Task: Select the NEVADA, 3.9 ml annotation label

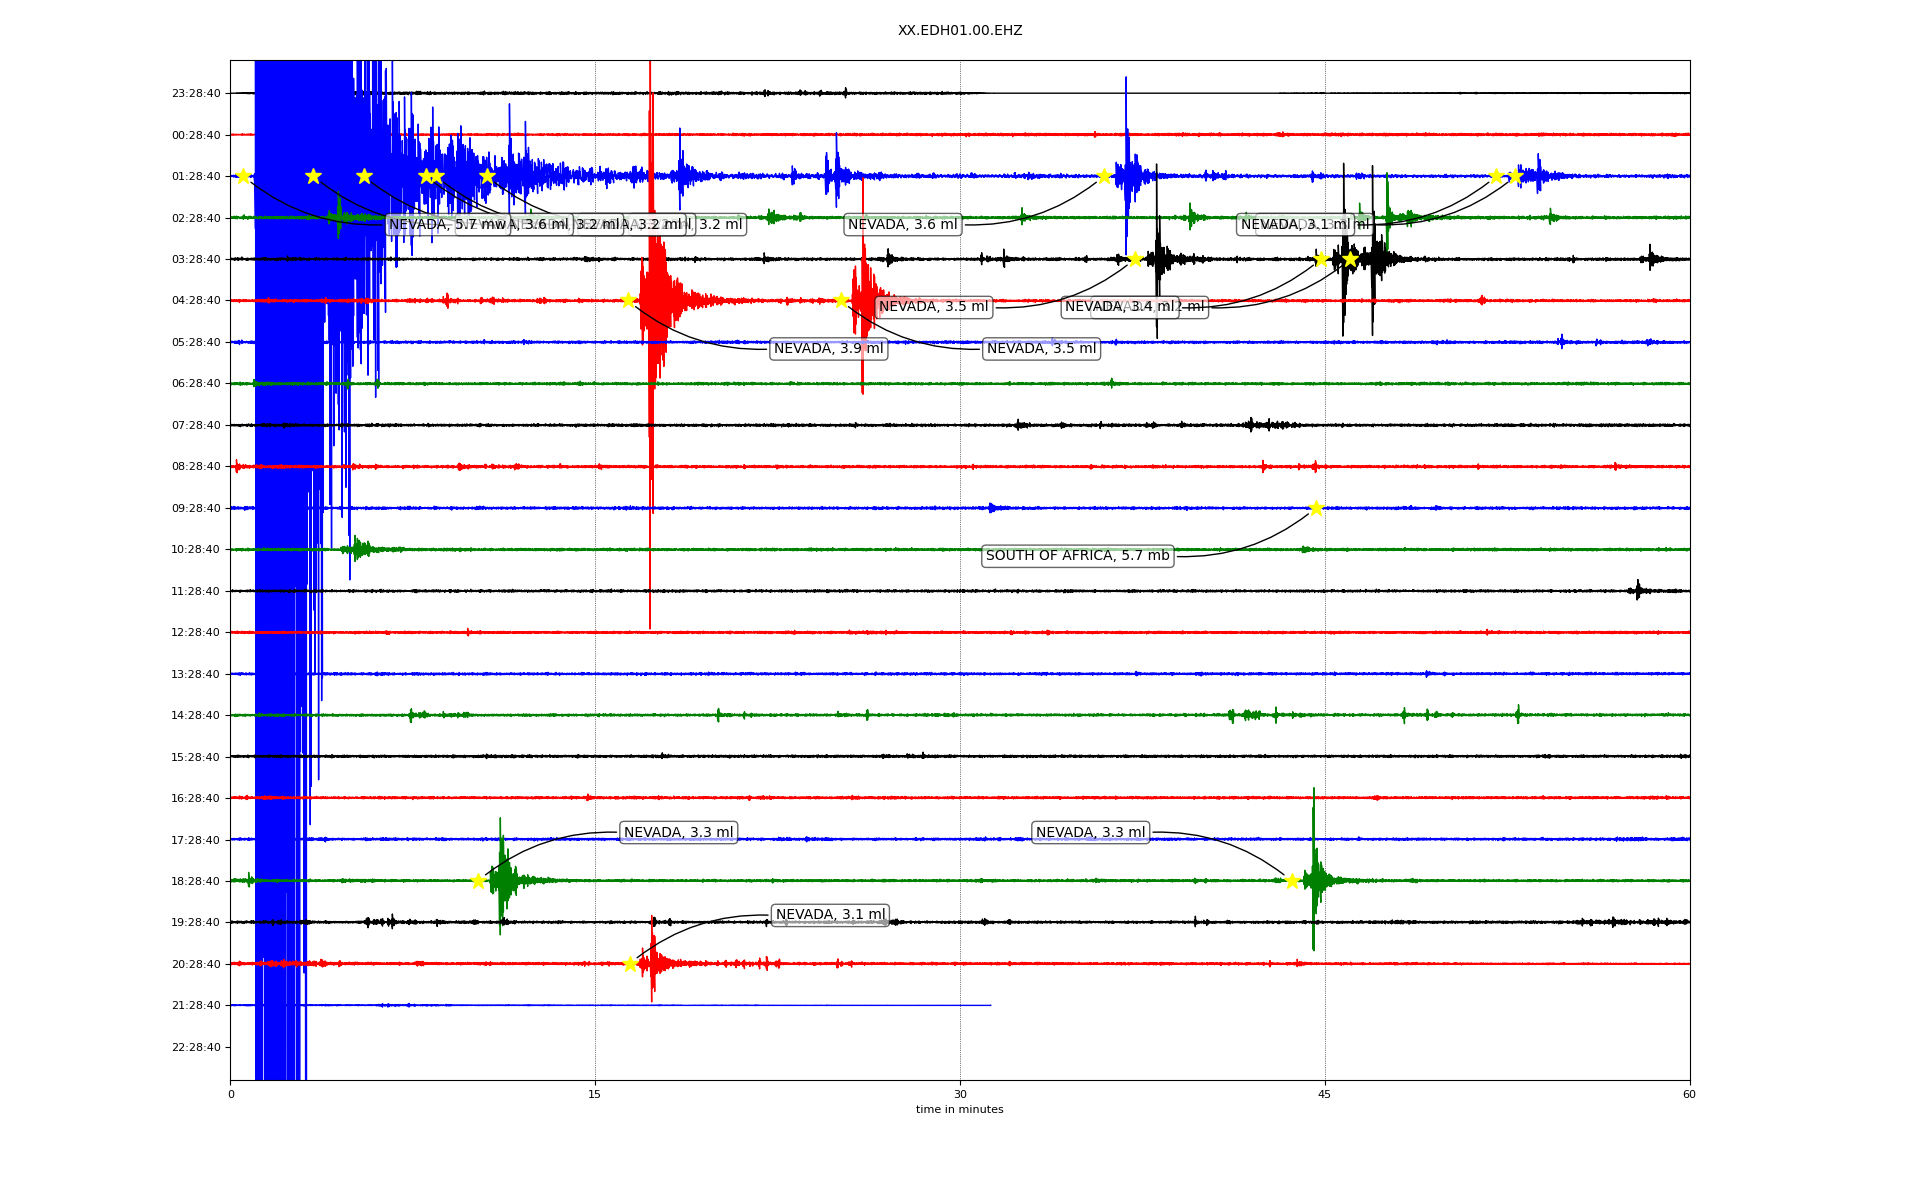Action: coord(828,349)
